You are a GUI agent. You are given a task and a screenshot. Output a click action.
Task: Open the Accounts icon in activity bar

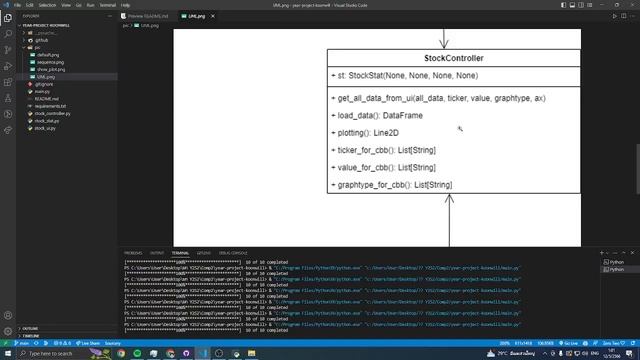coord(8,315)
